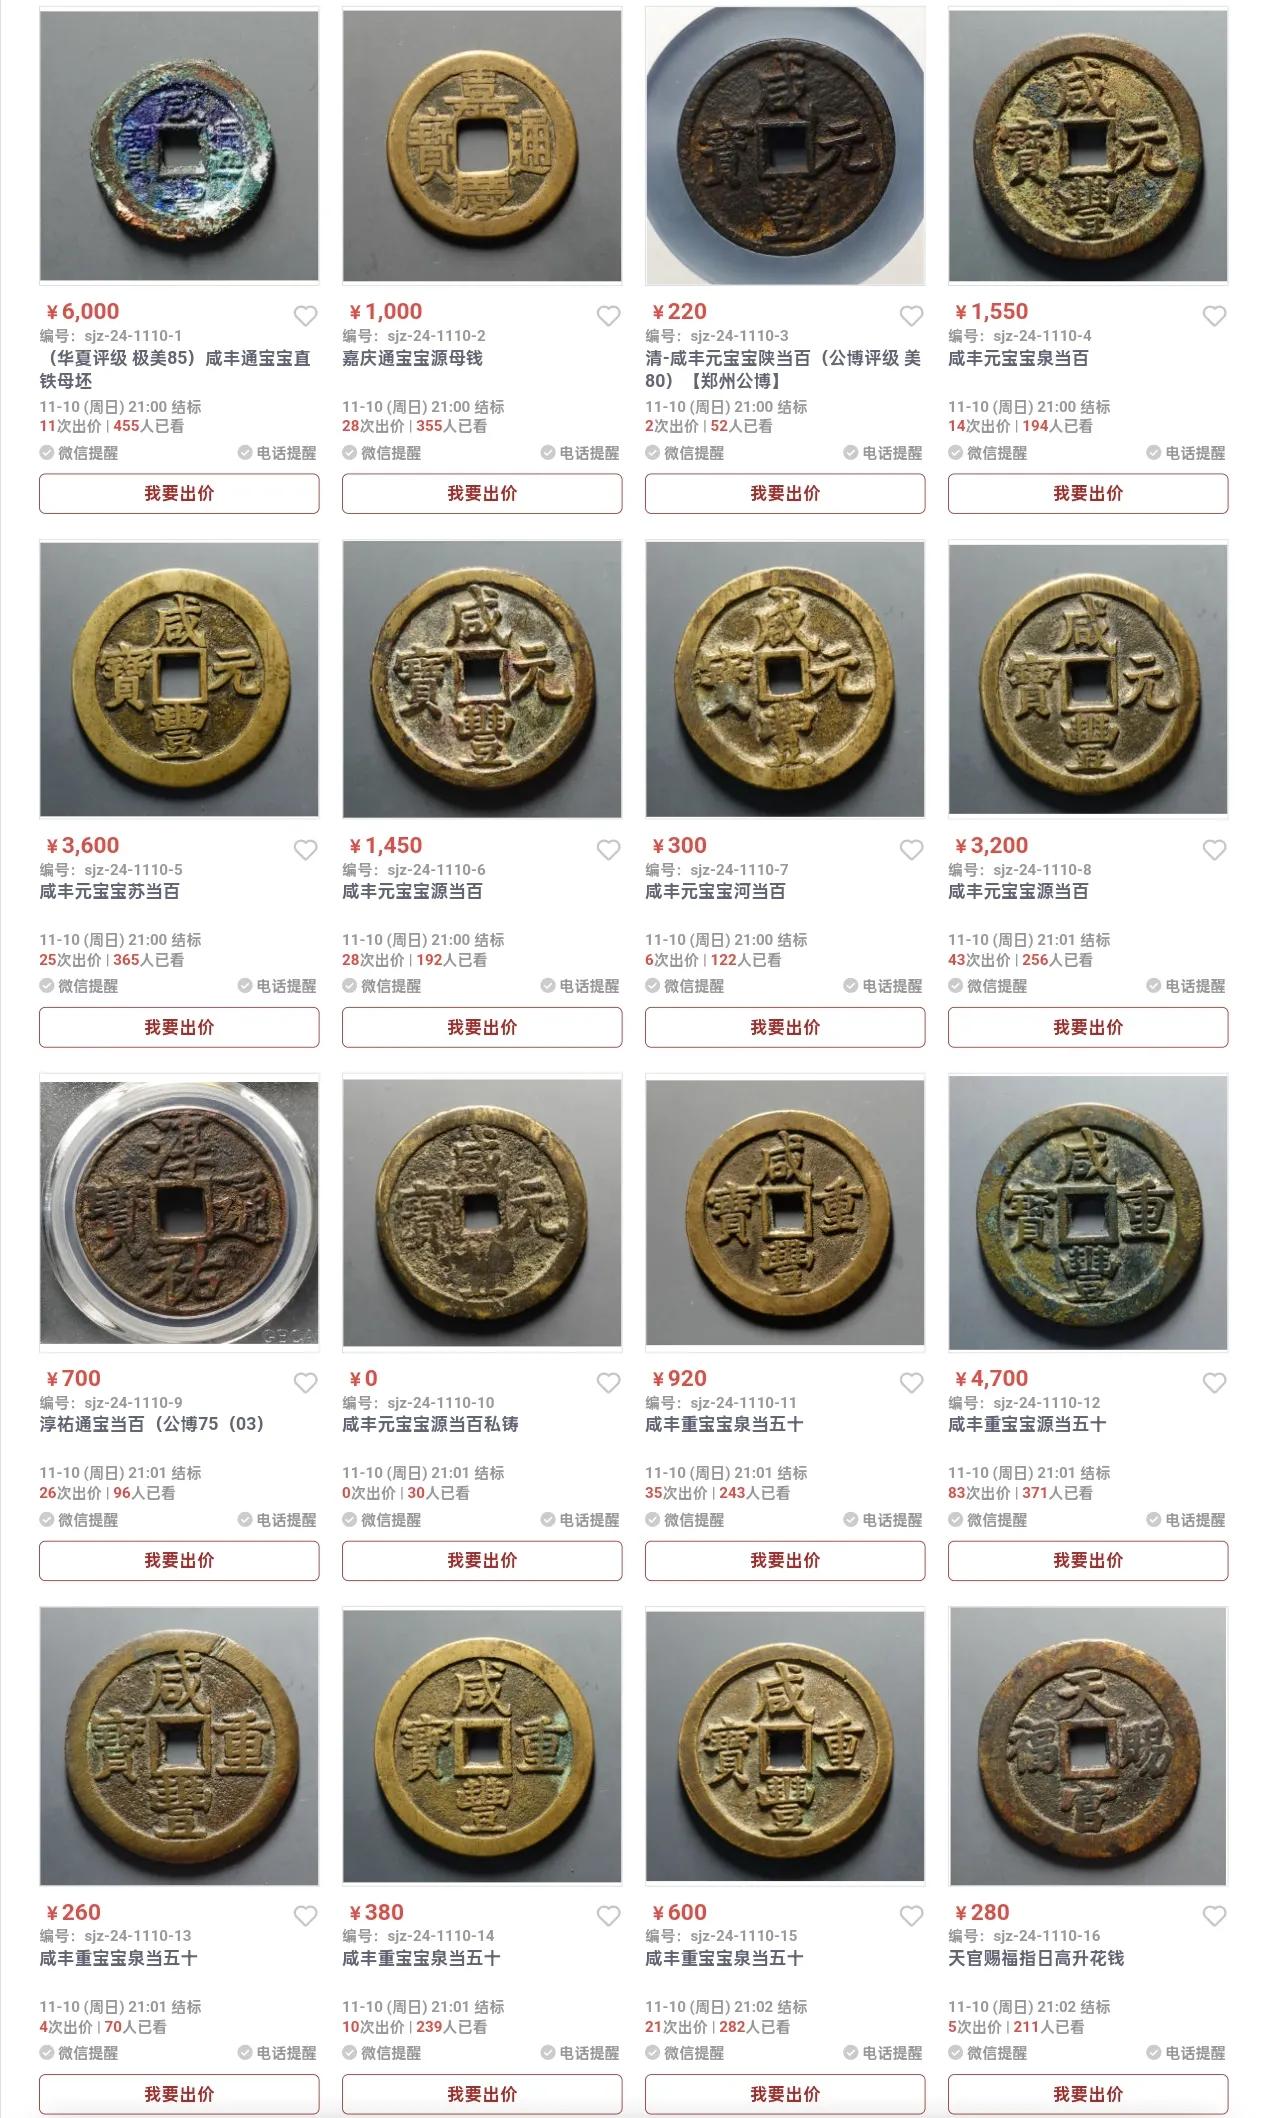This screenshot has height=2118, width=1263.
Task: Open coin image of lot sjz-24-1110-10
Action: click(482, 1212)
